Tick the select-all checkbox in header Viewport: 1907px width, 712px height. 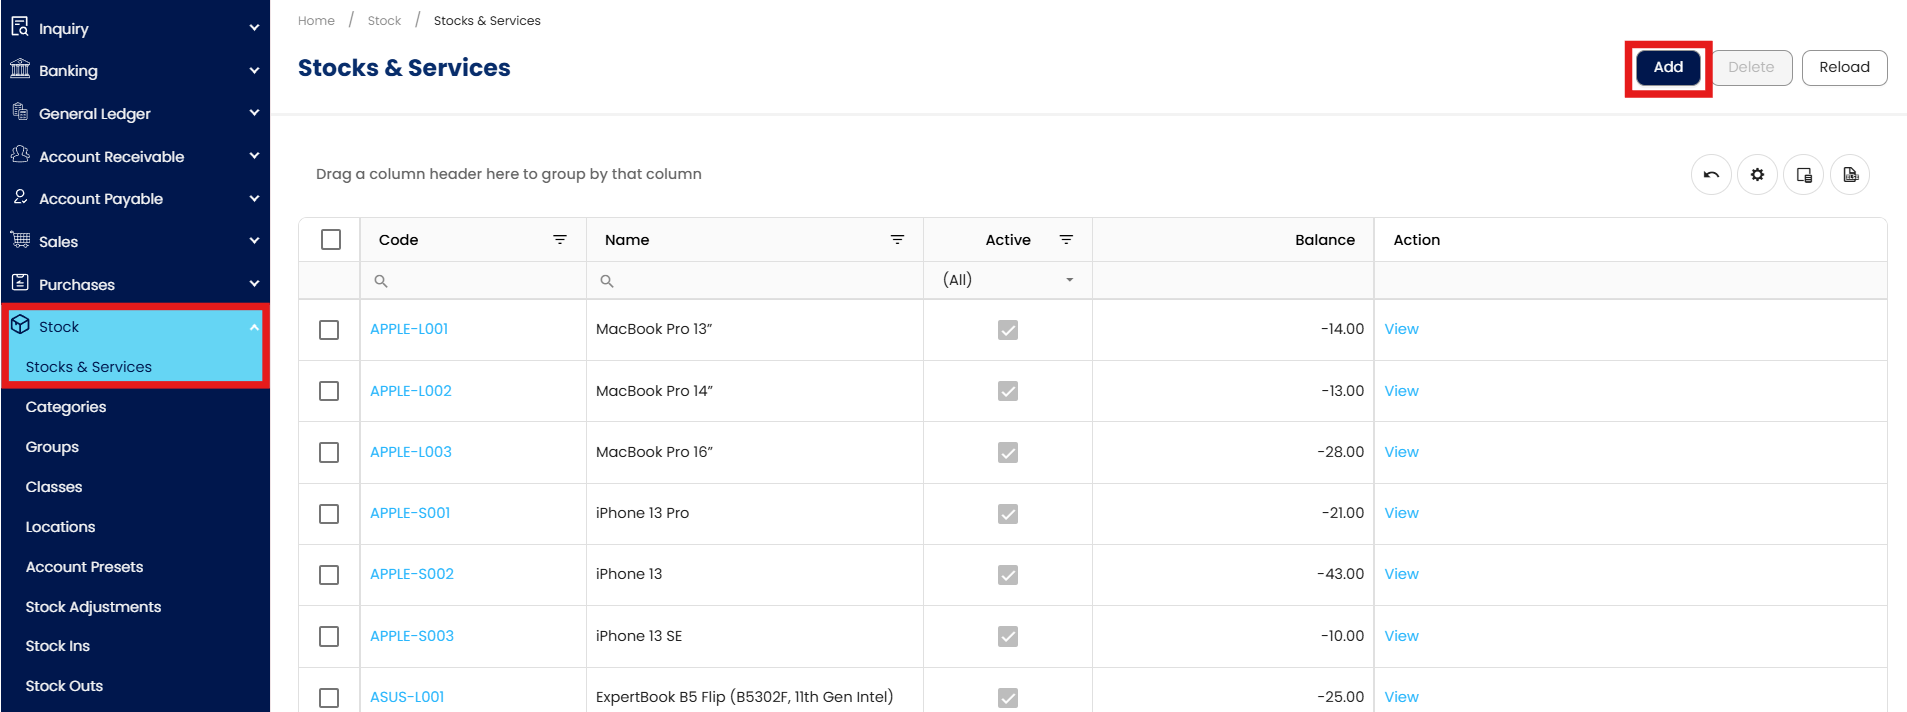[331, 240]
